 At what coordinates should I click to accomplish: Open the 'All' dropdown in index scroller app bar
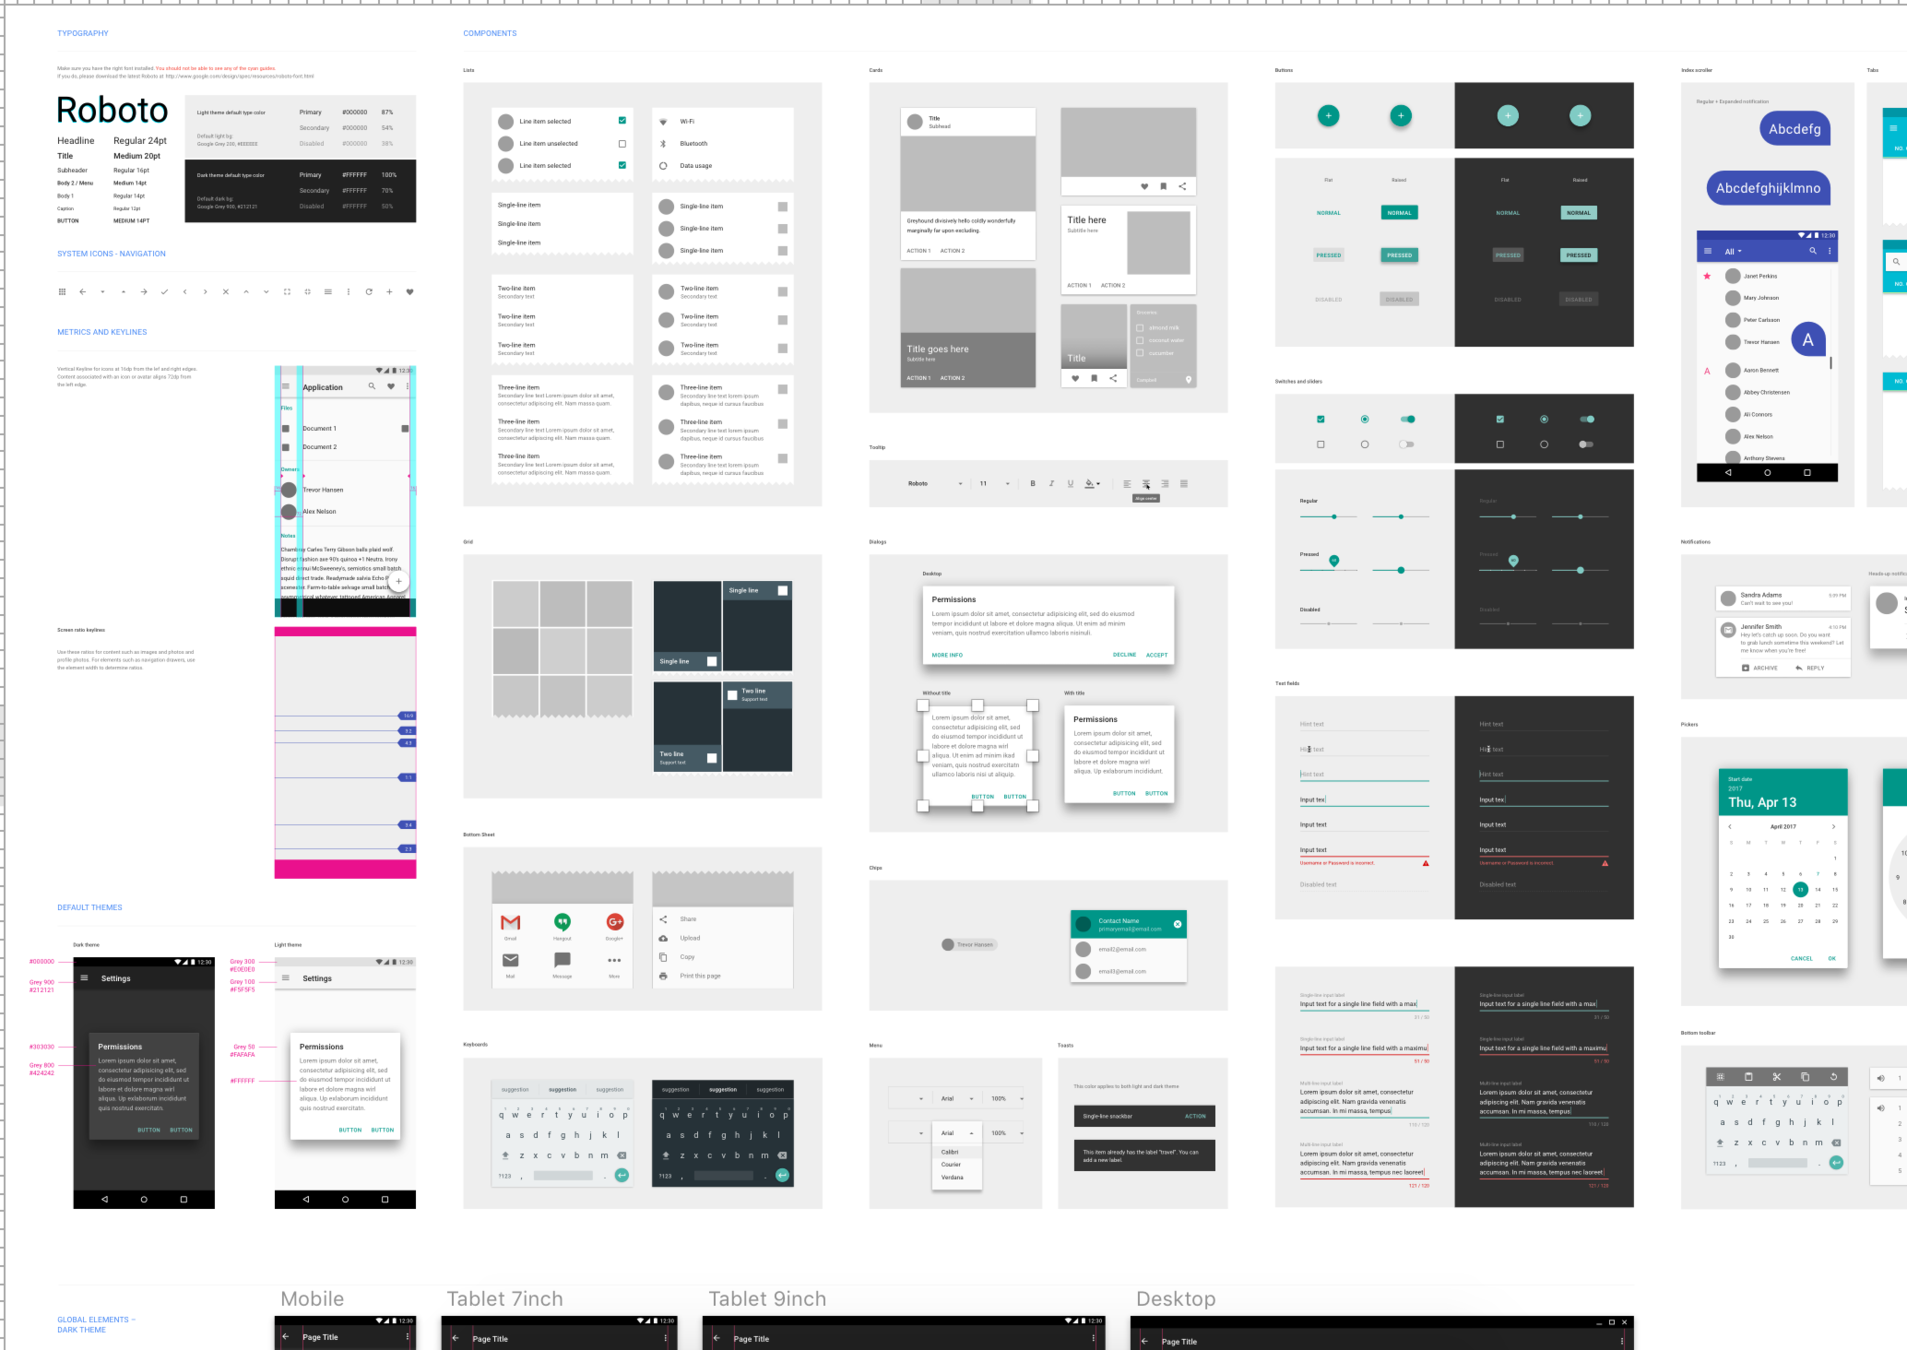(x=1733, y=252)
